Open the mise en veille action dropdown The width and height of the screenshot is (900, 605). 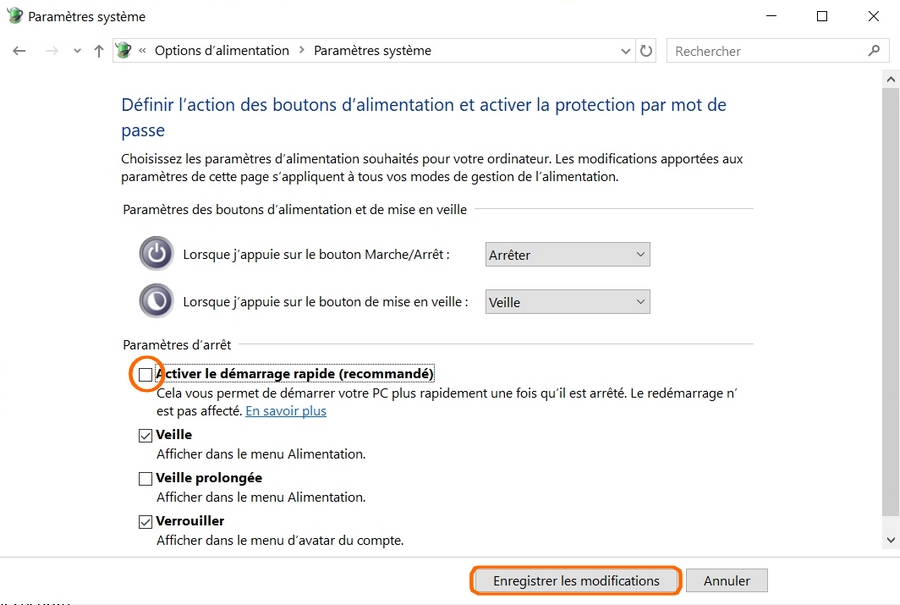[x=567, y=302]
